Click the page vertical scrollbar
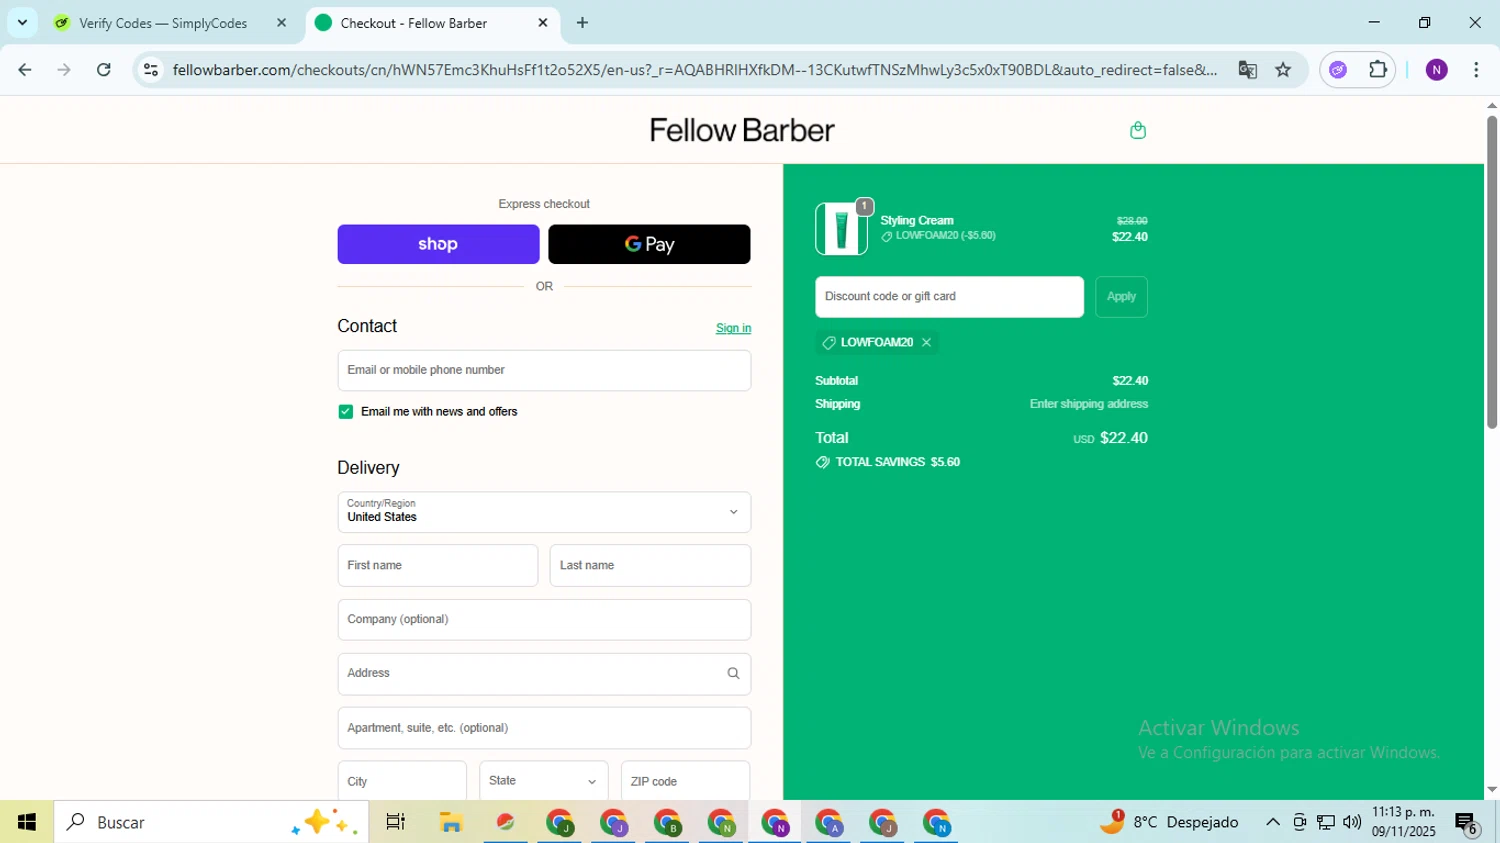This screenshot has width=1500, height=843. coord(1491,272)
